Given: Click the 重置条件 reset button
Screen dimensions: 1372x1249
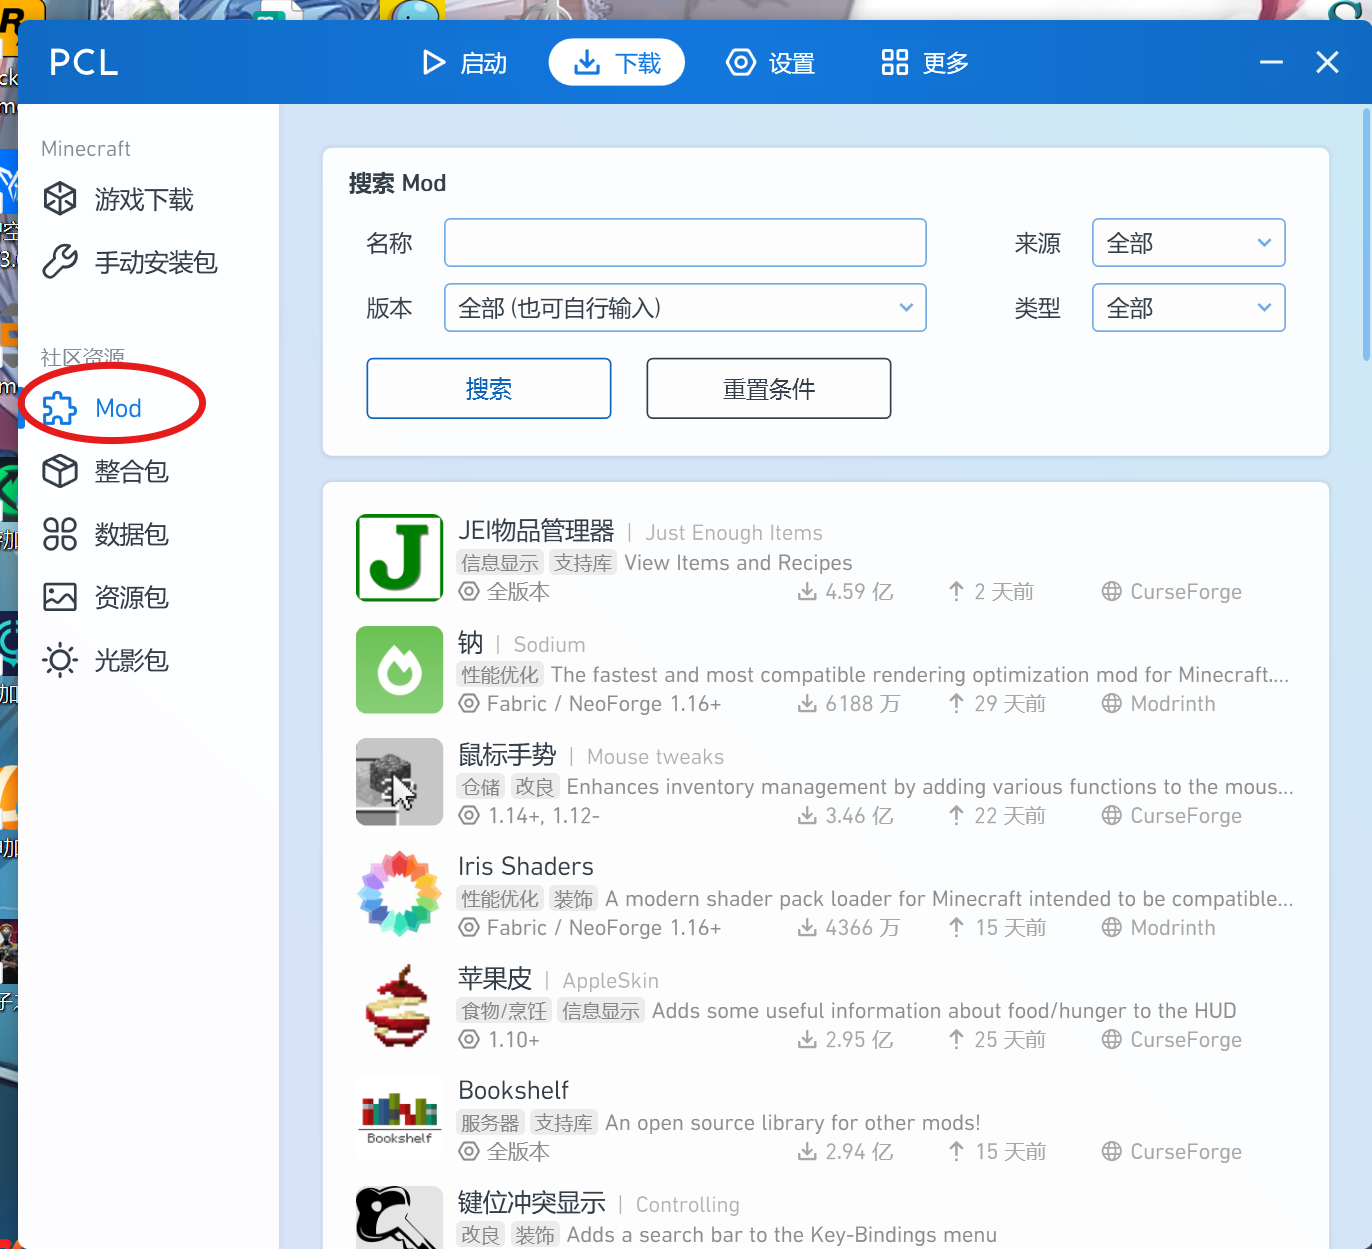Looking at the screenshot, I should [769, 388].
